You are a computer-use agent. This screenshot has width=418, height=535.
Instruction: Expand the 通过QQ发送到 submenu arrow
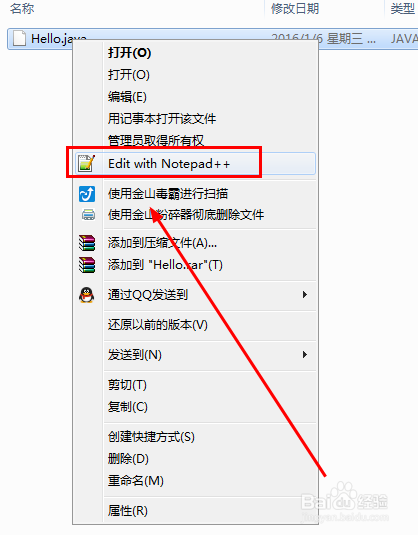click(305, 294)
